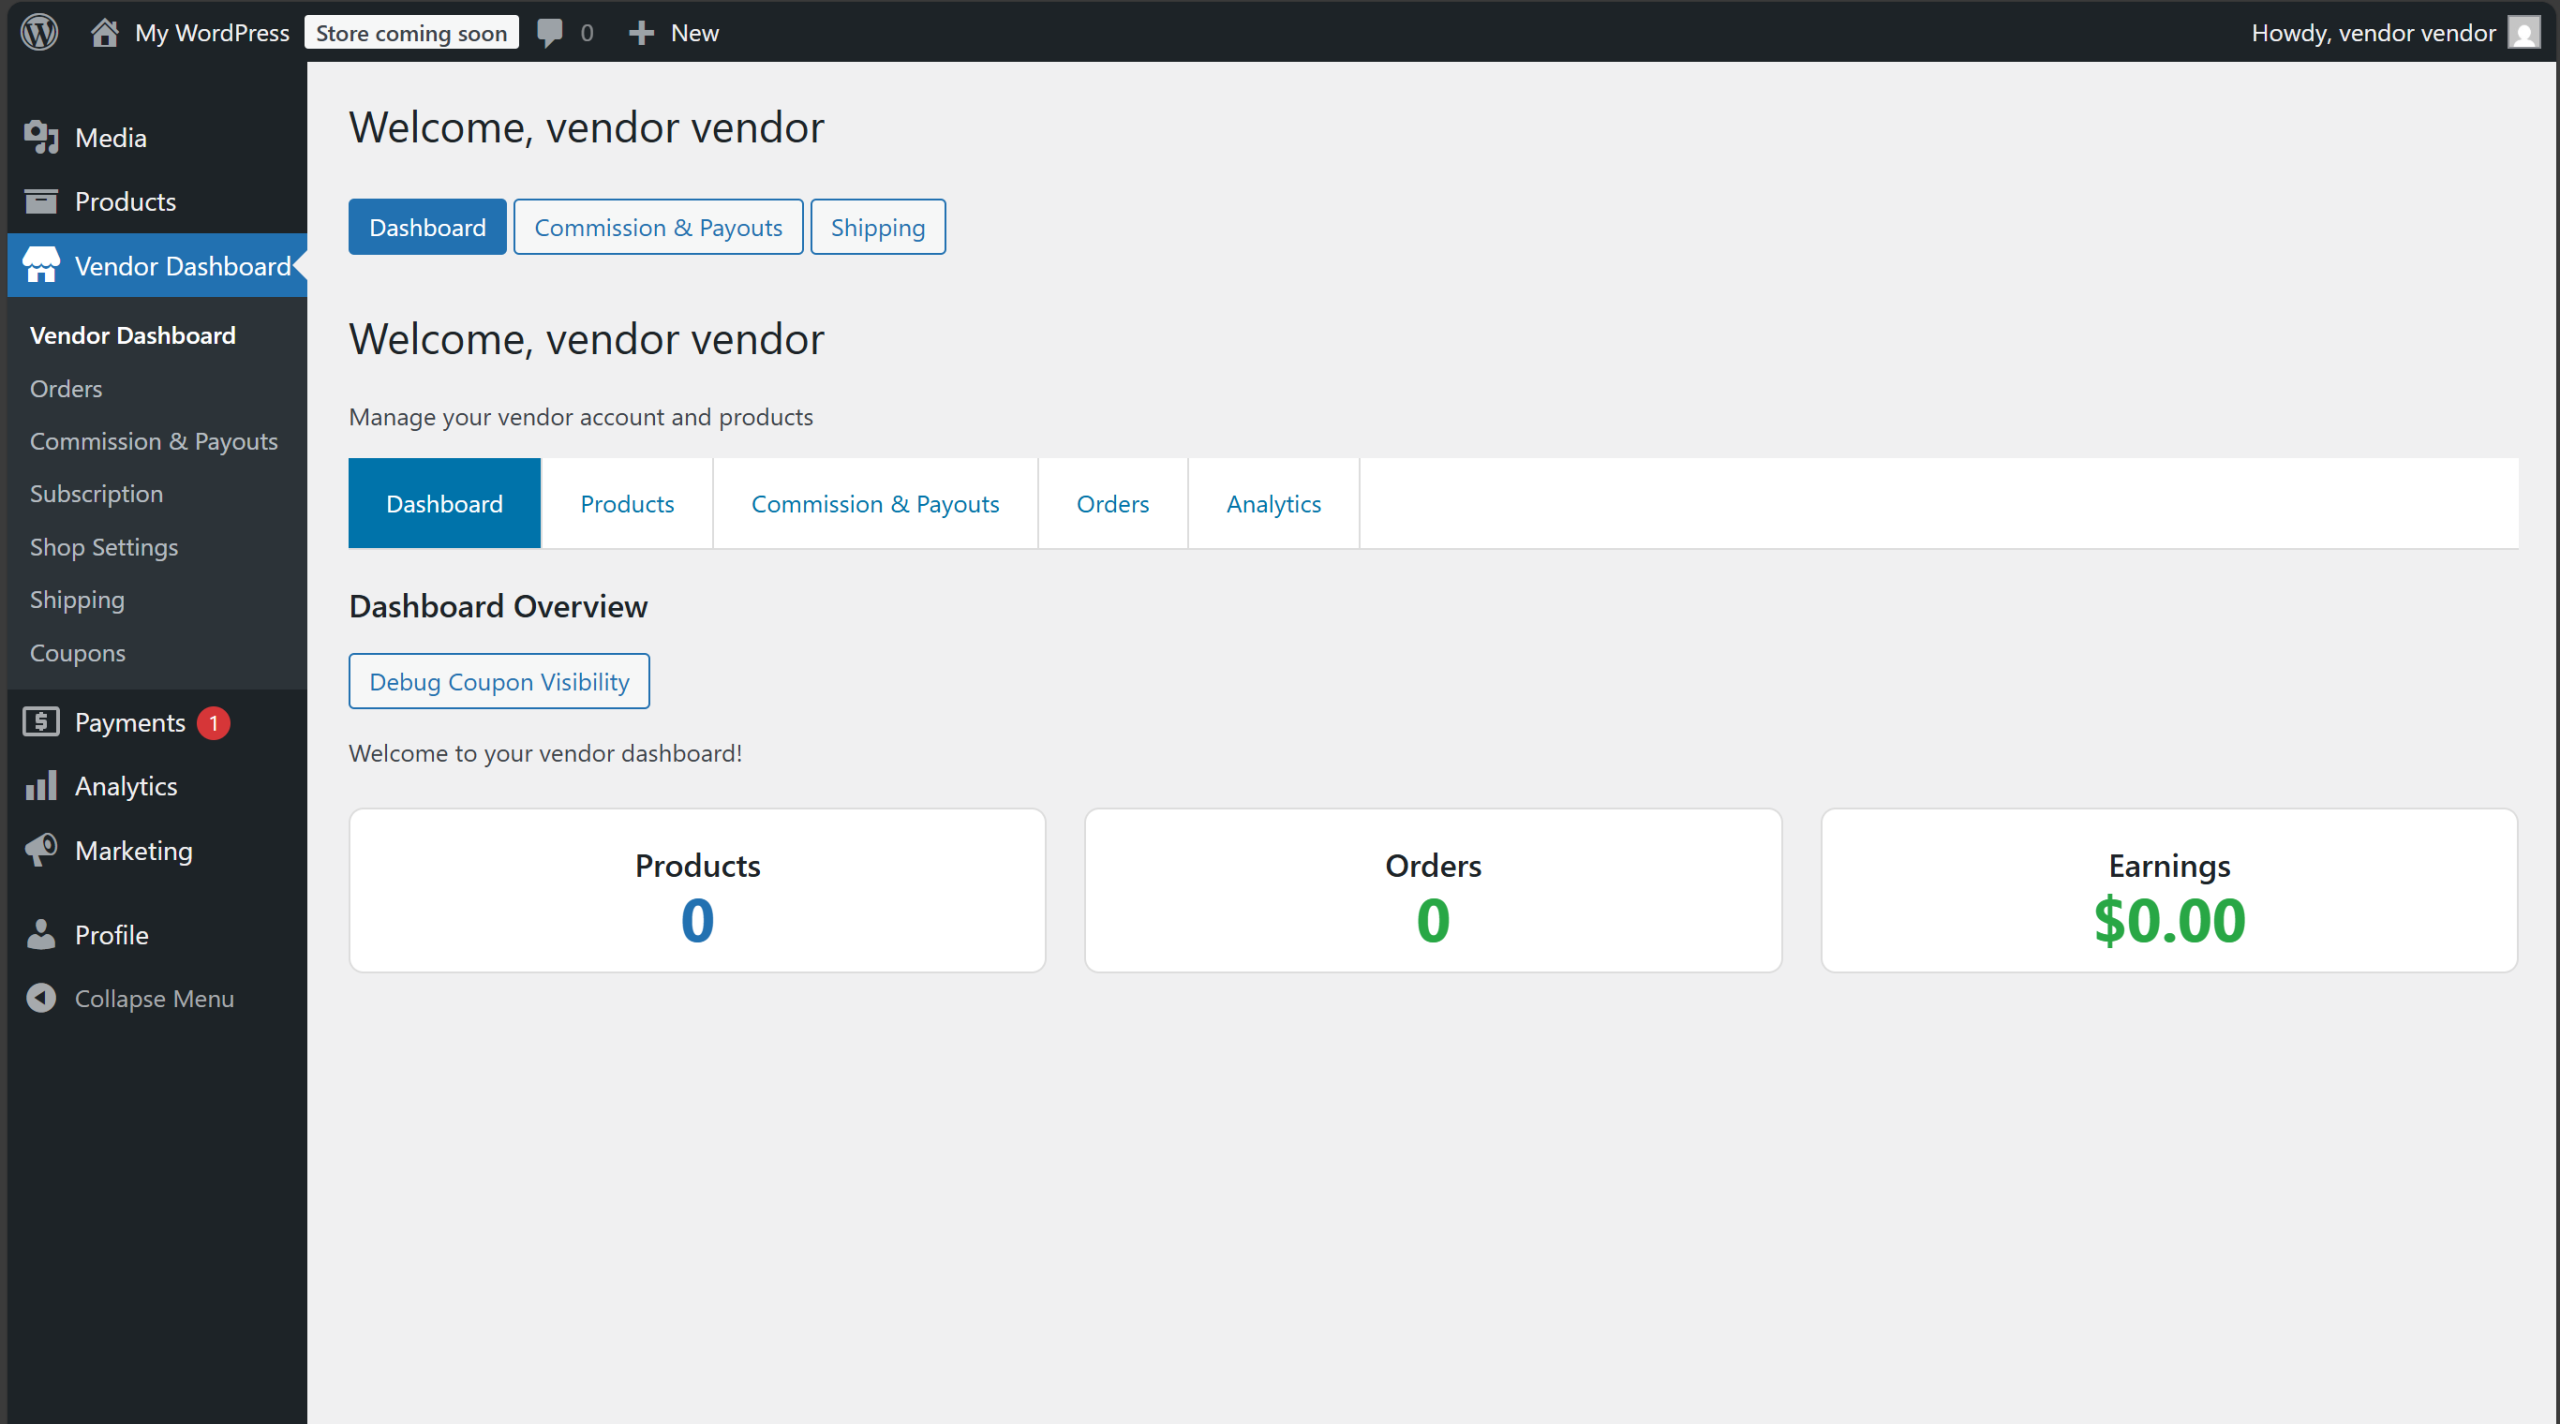Click the Profile person icon
Screen dimensions: 2560x1424
tap(41, 934)
